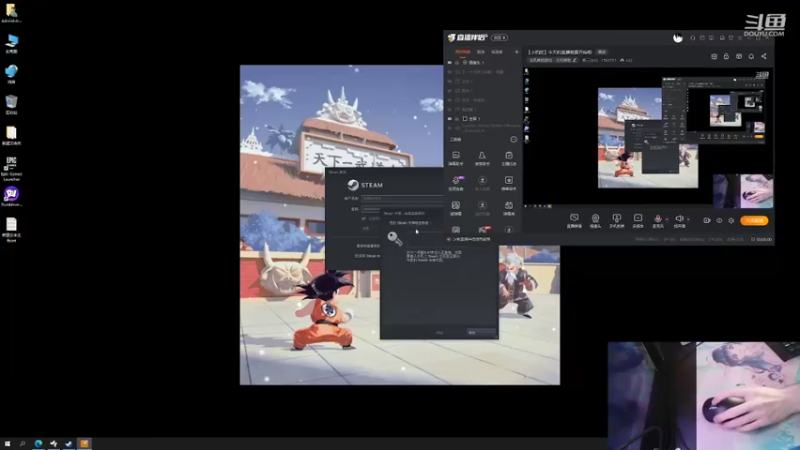Switch to the third scene tab
The height and width of the screenshot is (450, 800).
click(496, 52)
